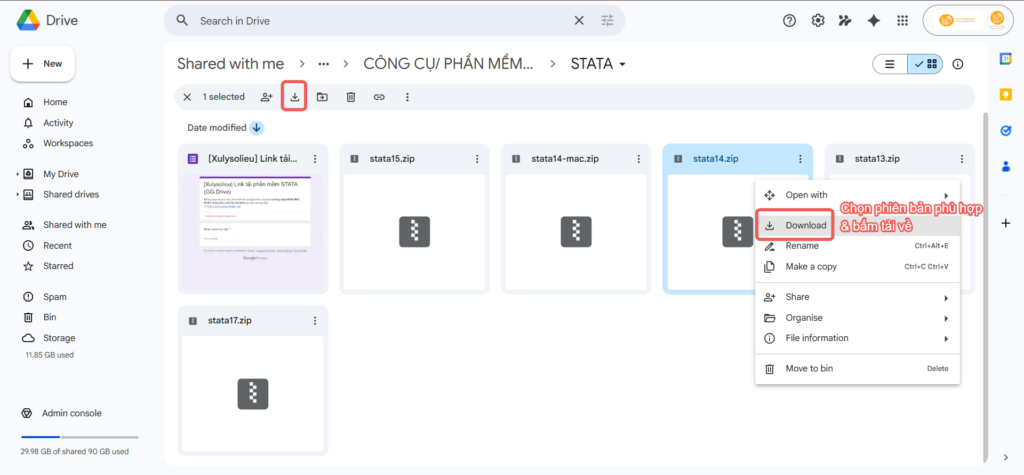The image size is (1024, 475).
Task: Open Starred in the sidebar
Action: 58,266
